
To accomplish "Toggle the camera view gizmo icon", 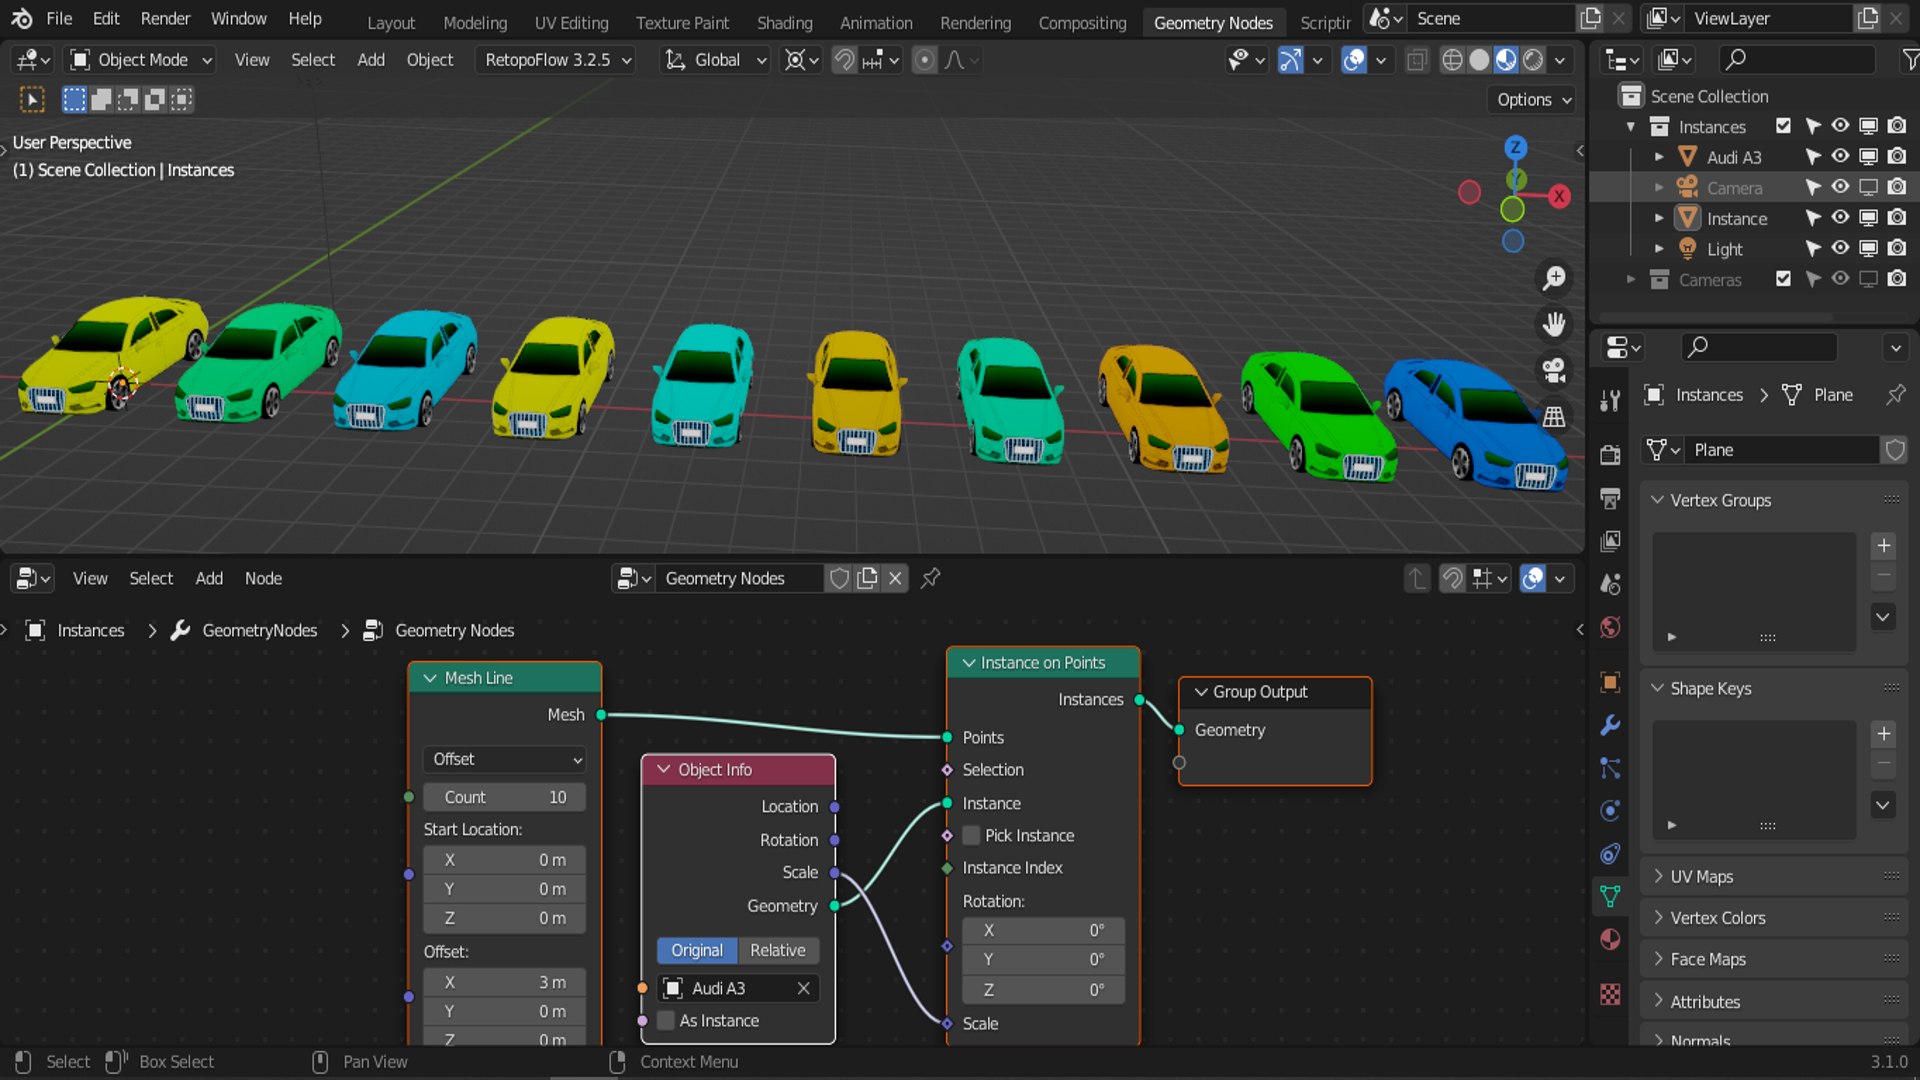I will (x=1554, y=370).
